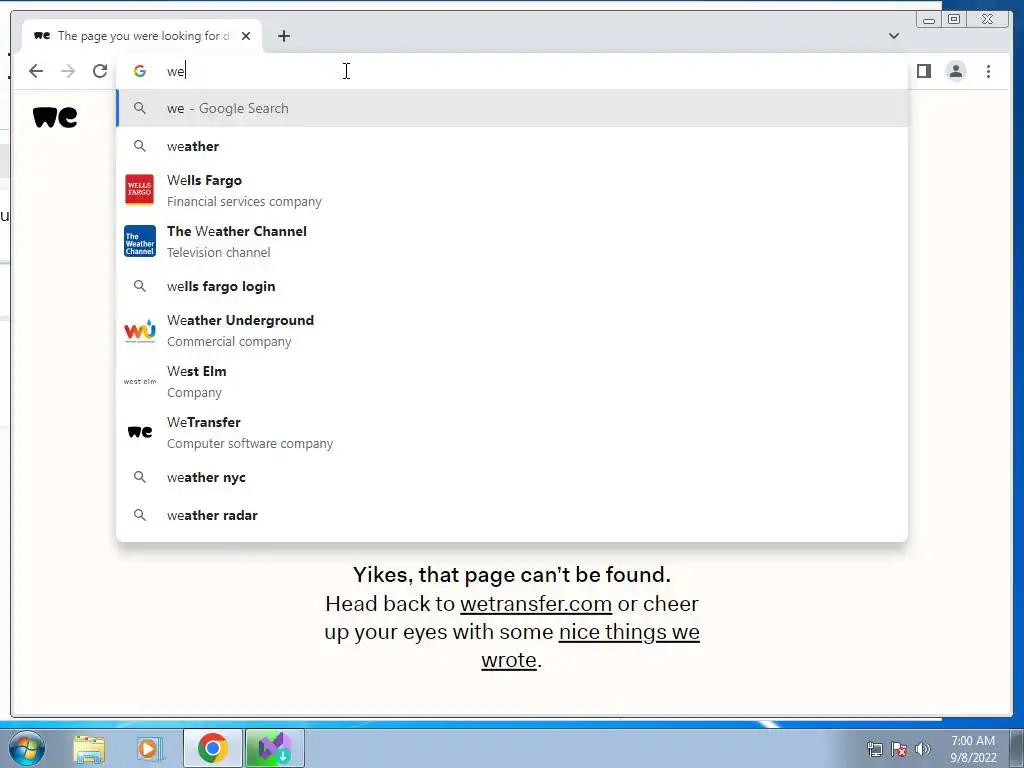Click the Chrome taskbar icon
Image resolution: width=1024 pixels, height=768 pixels.
click(x=212, y=748)
